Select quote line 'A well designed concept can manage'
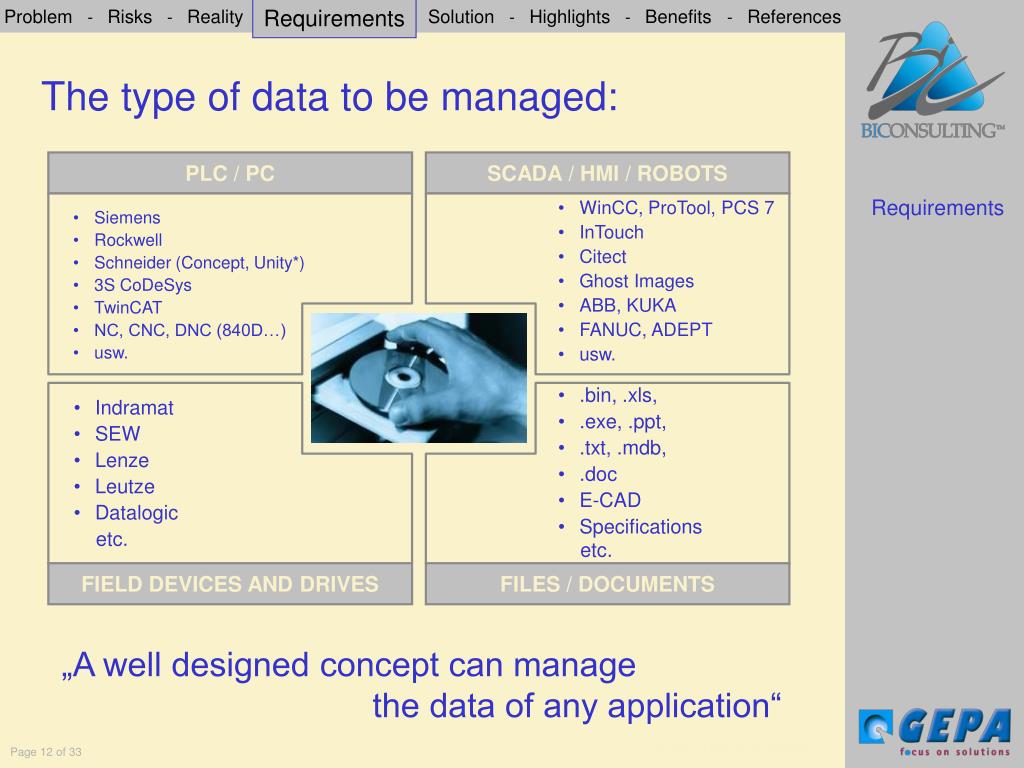The height and width of the screenshot is (768, 1024). (x=348, y=666)
